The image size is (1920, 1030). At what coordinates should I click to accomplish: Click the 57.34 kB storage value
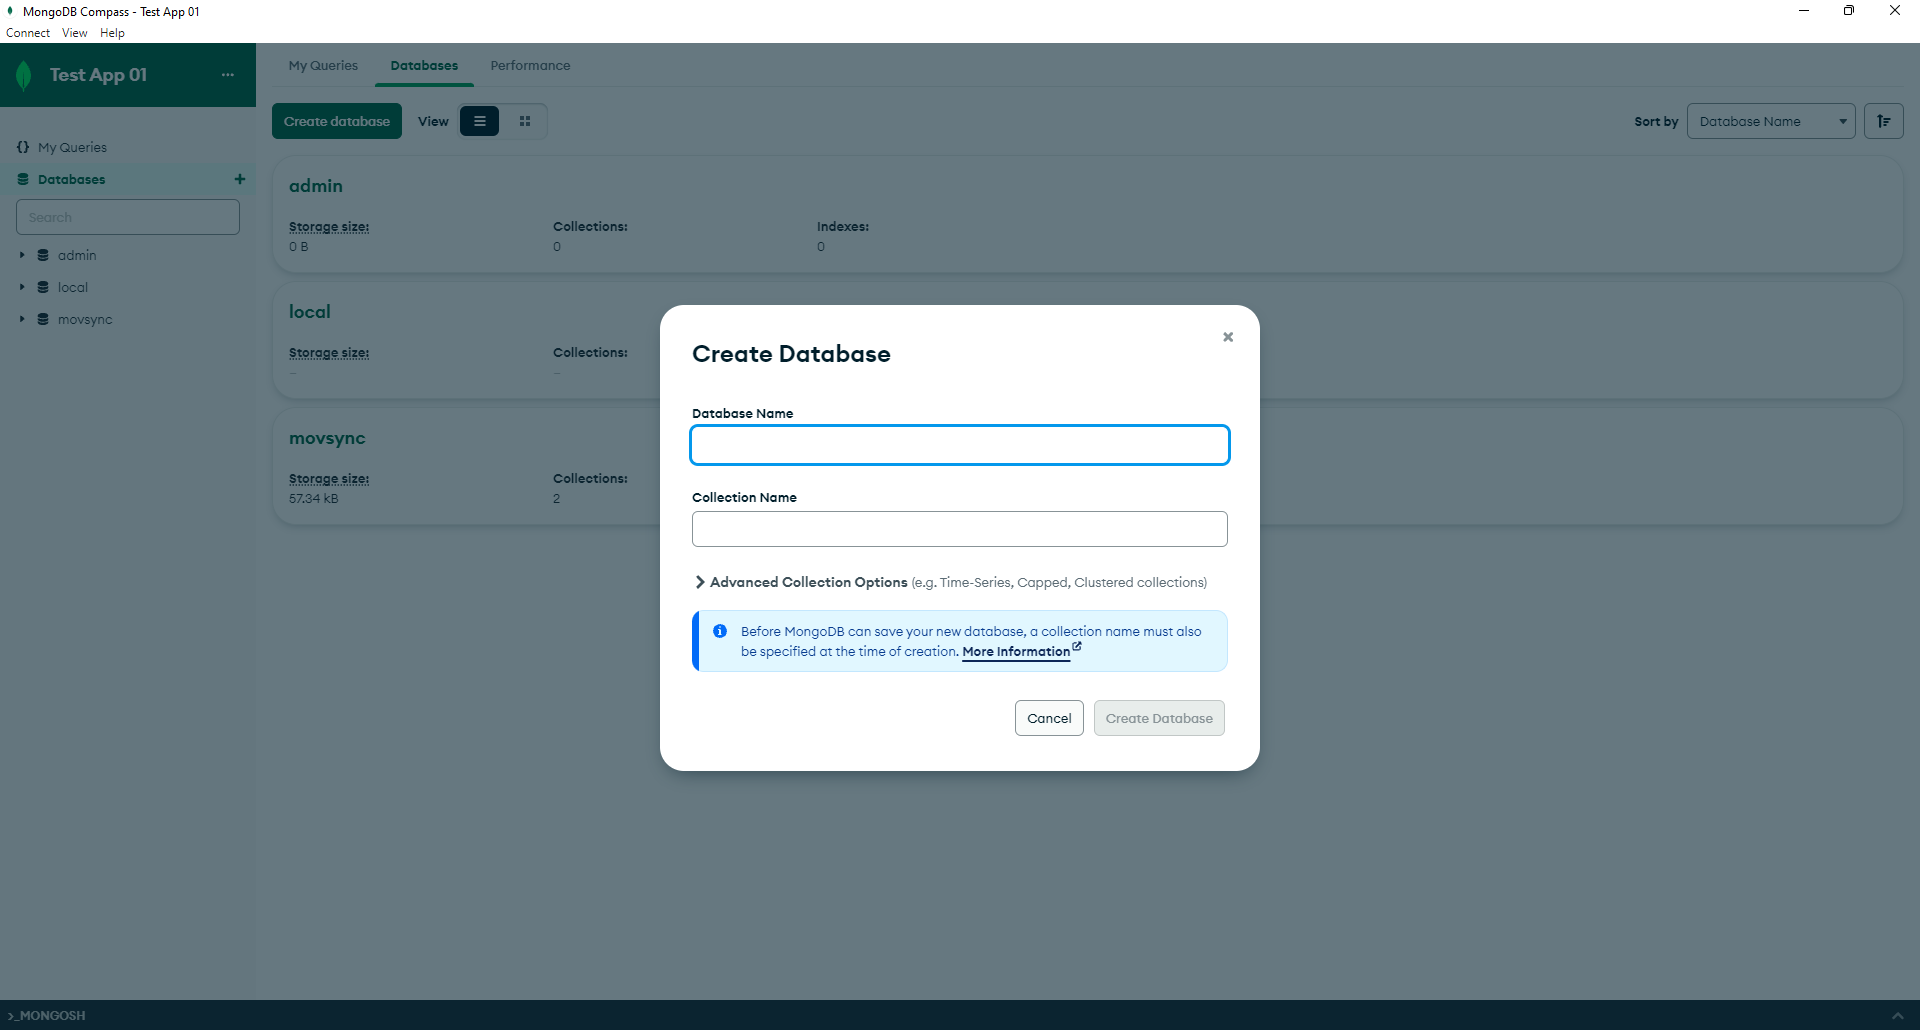[x=314, y=499]
